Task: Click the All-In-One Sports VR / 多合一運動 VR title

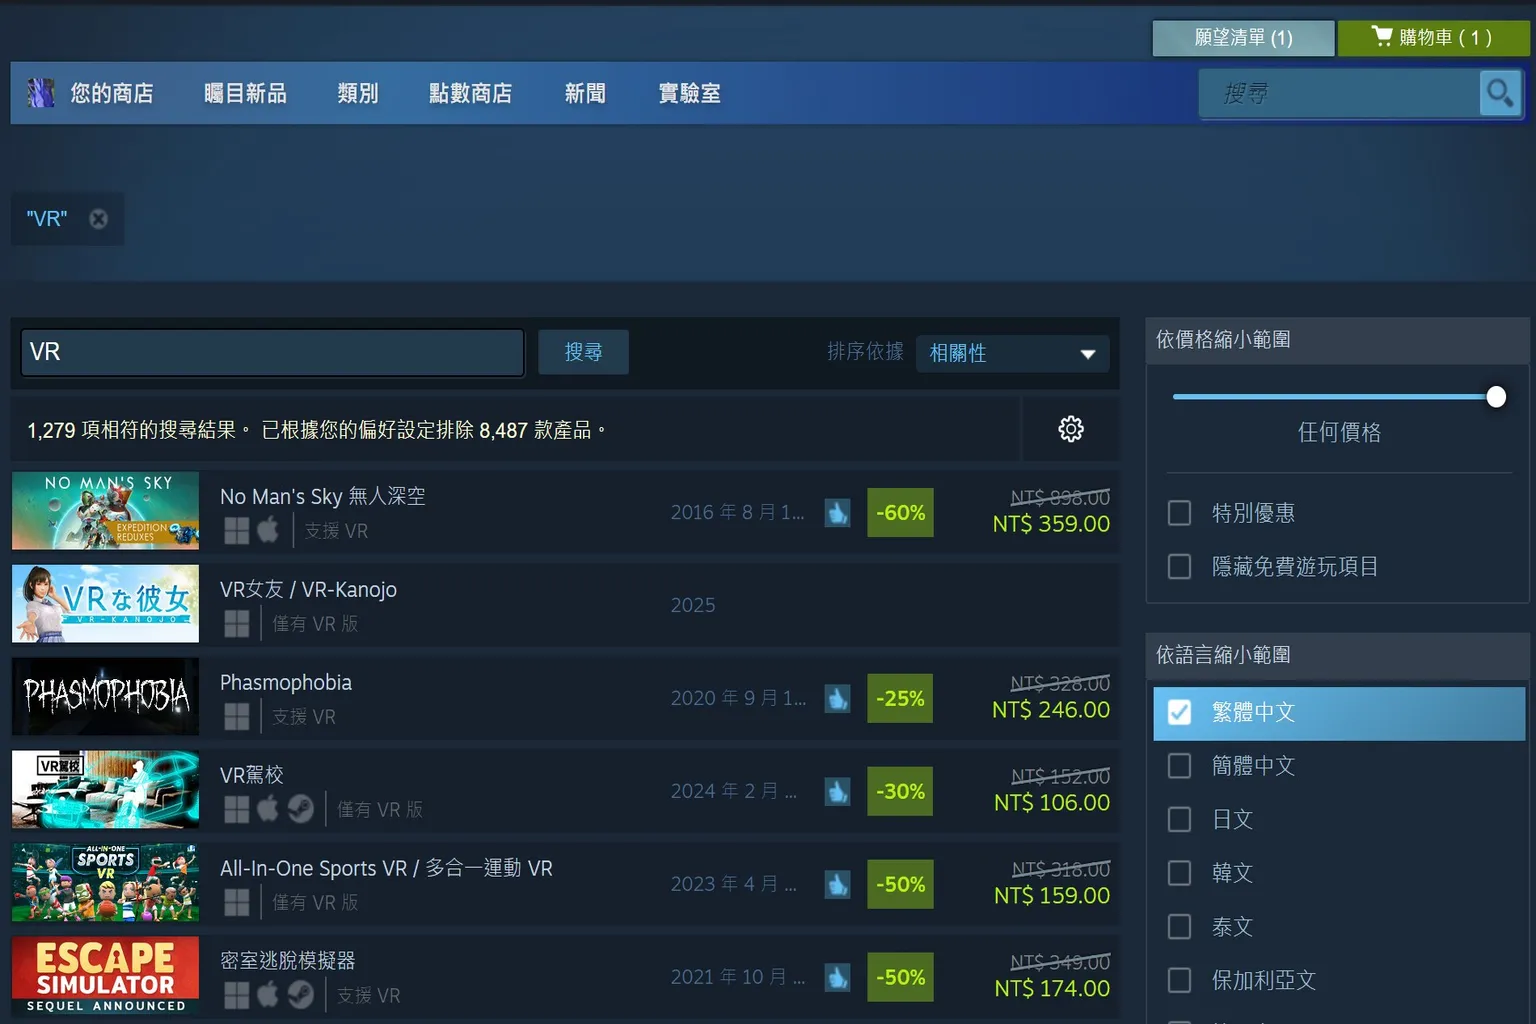Action: click(386, 868)
